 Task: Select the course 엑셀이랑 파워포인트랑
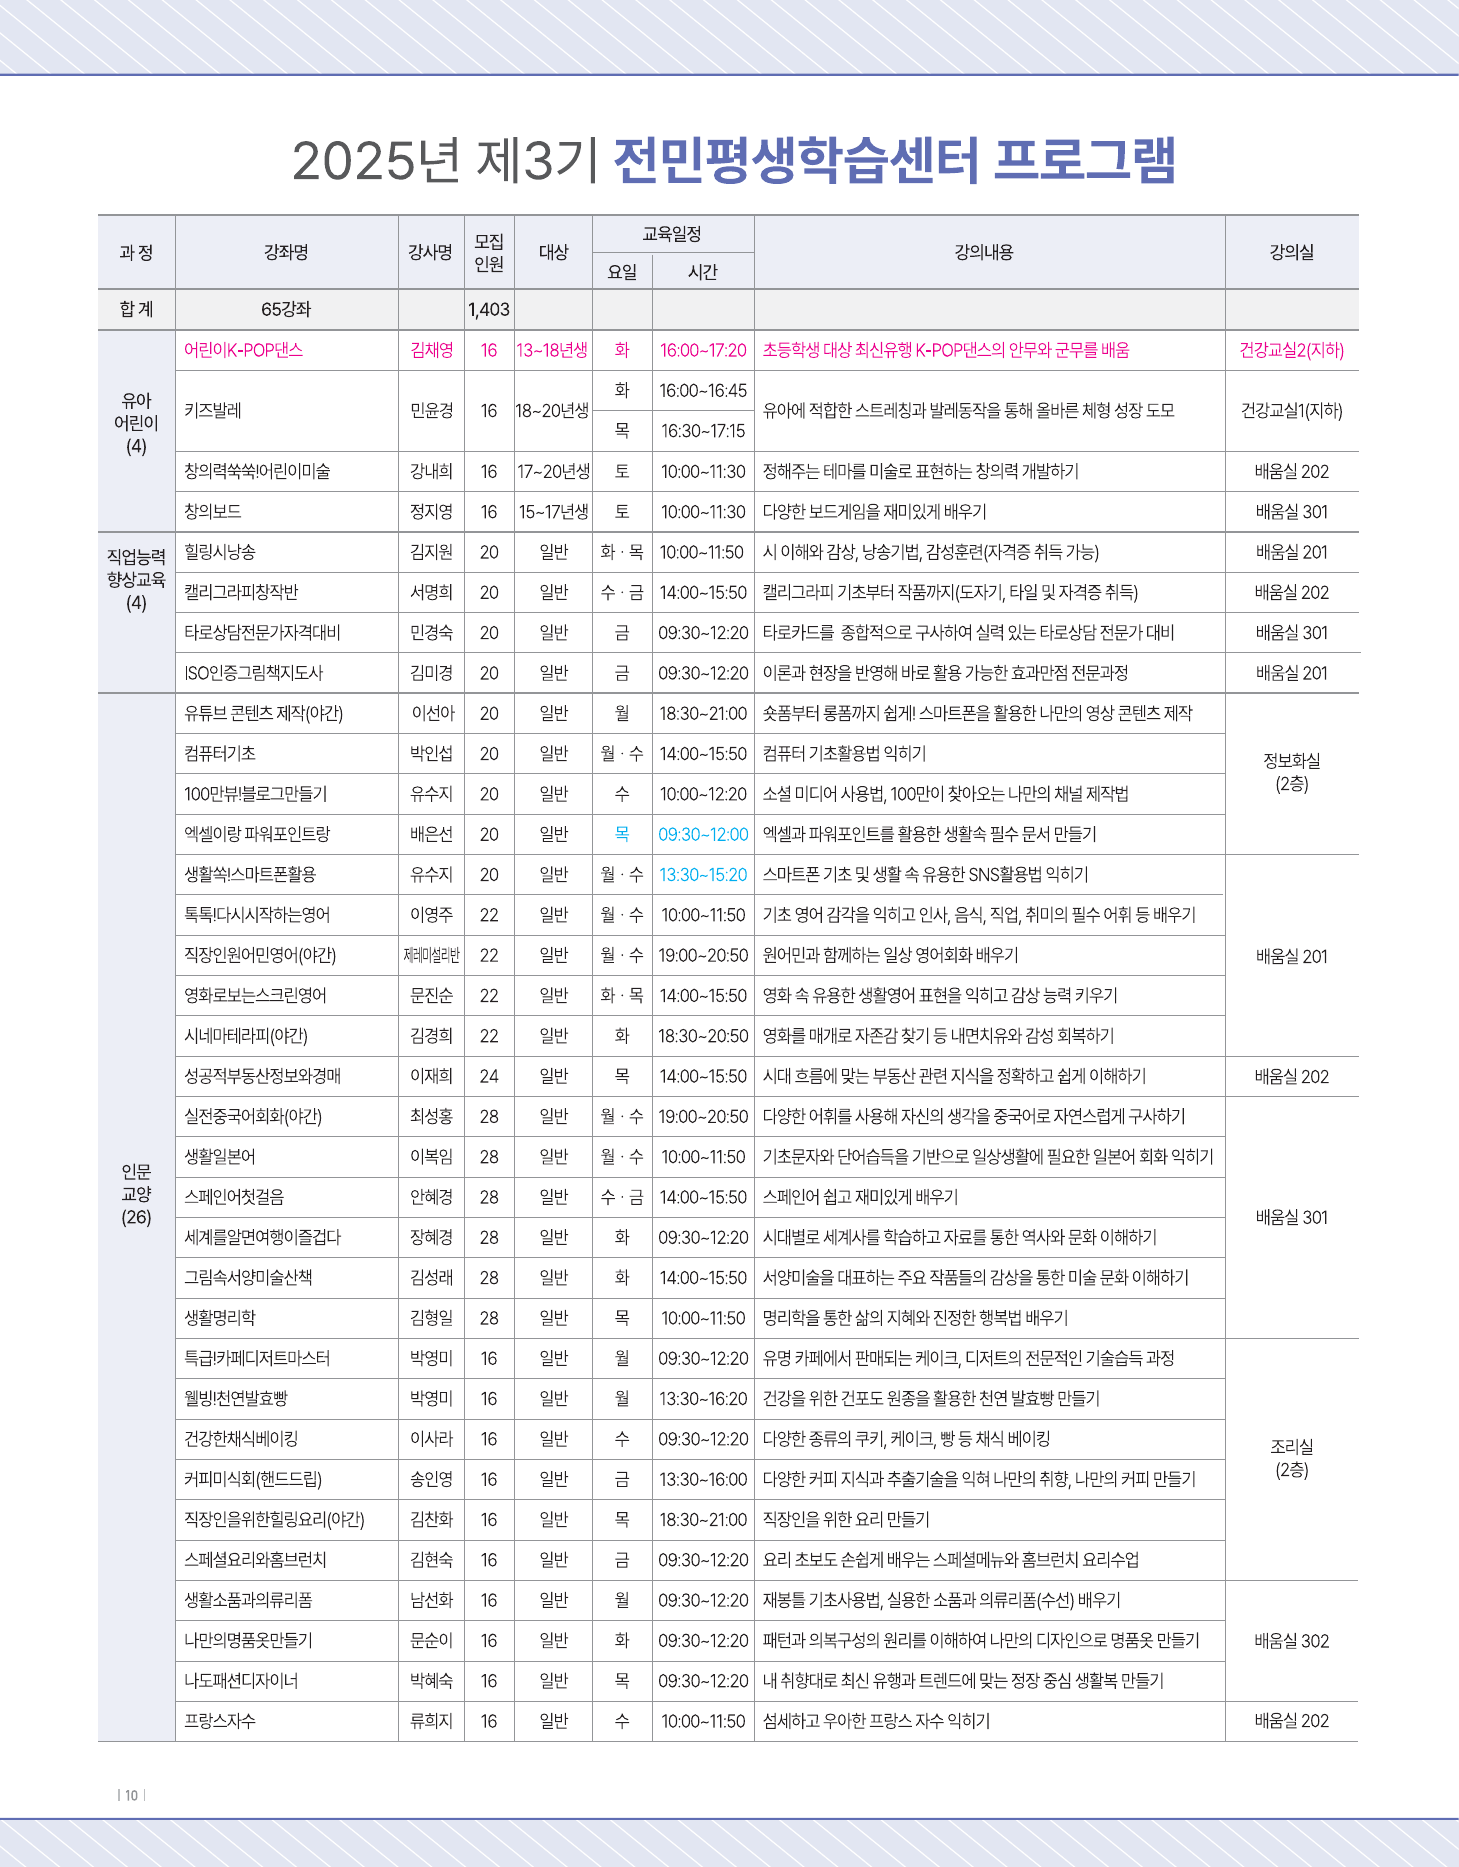(257, 834)
